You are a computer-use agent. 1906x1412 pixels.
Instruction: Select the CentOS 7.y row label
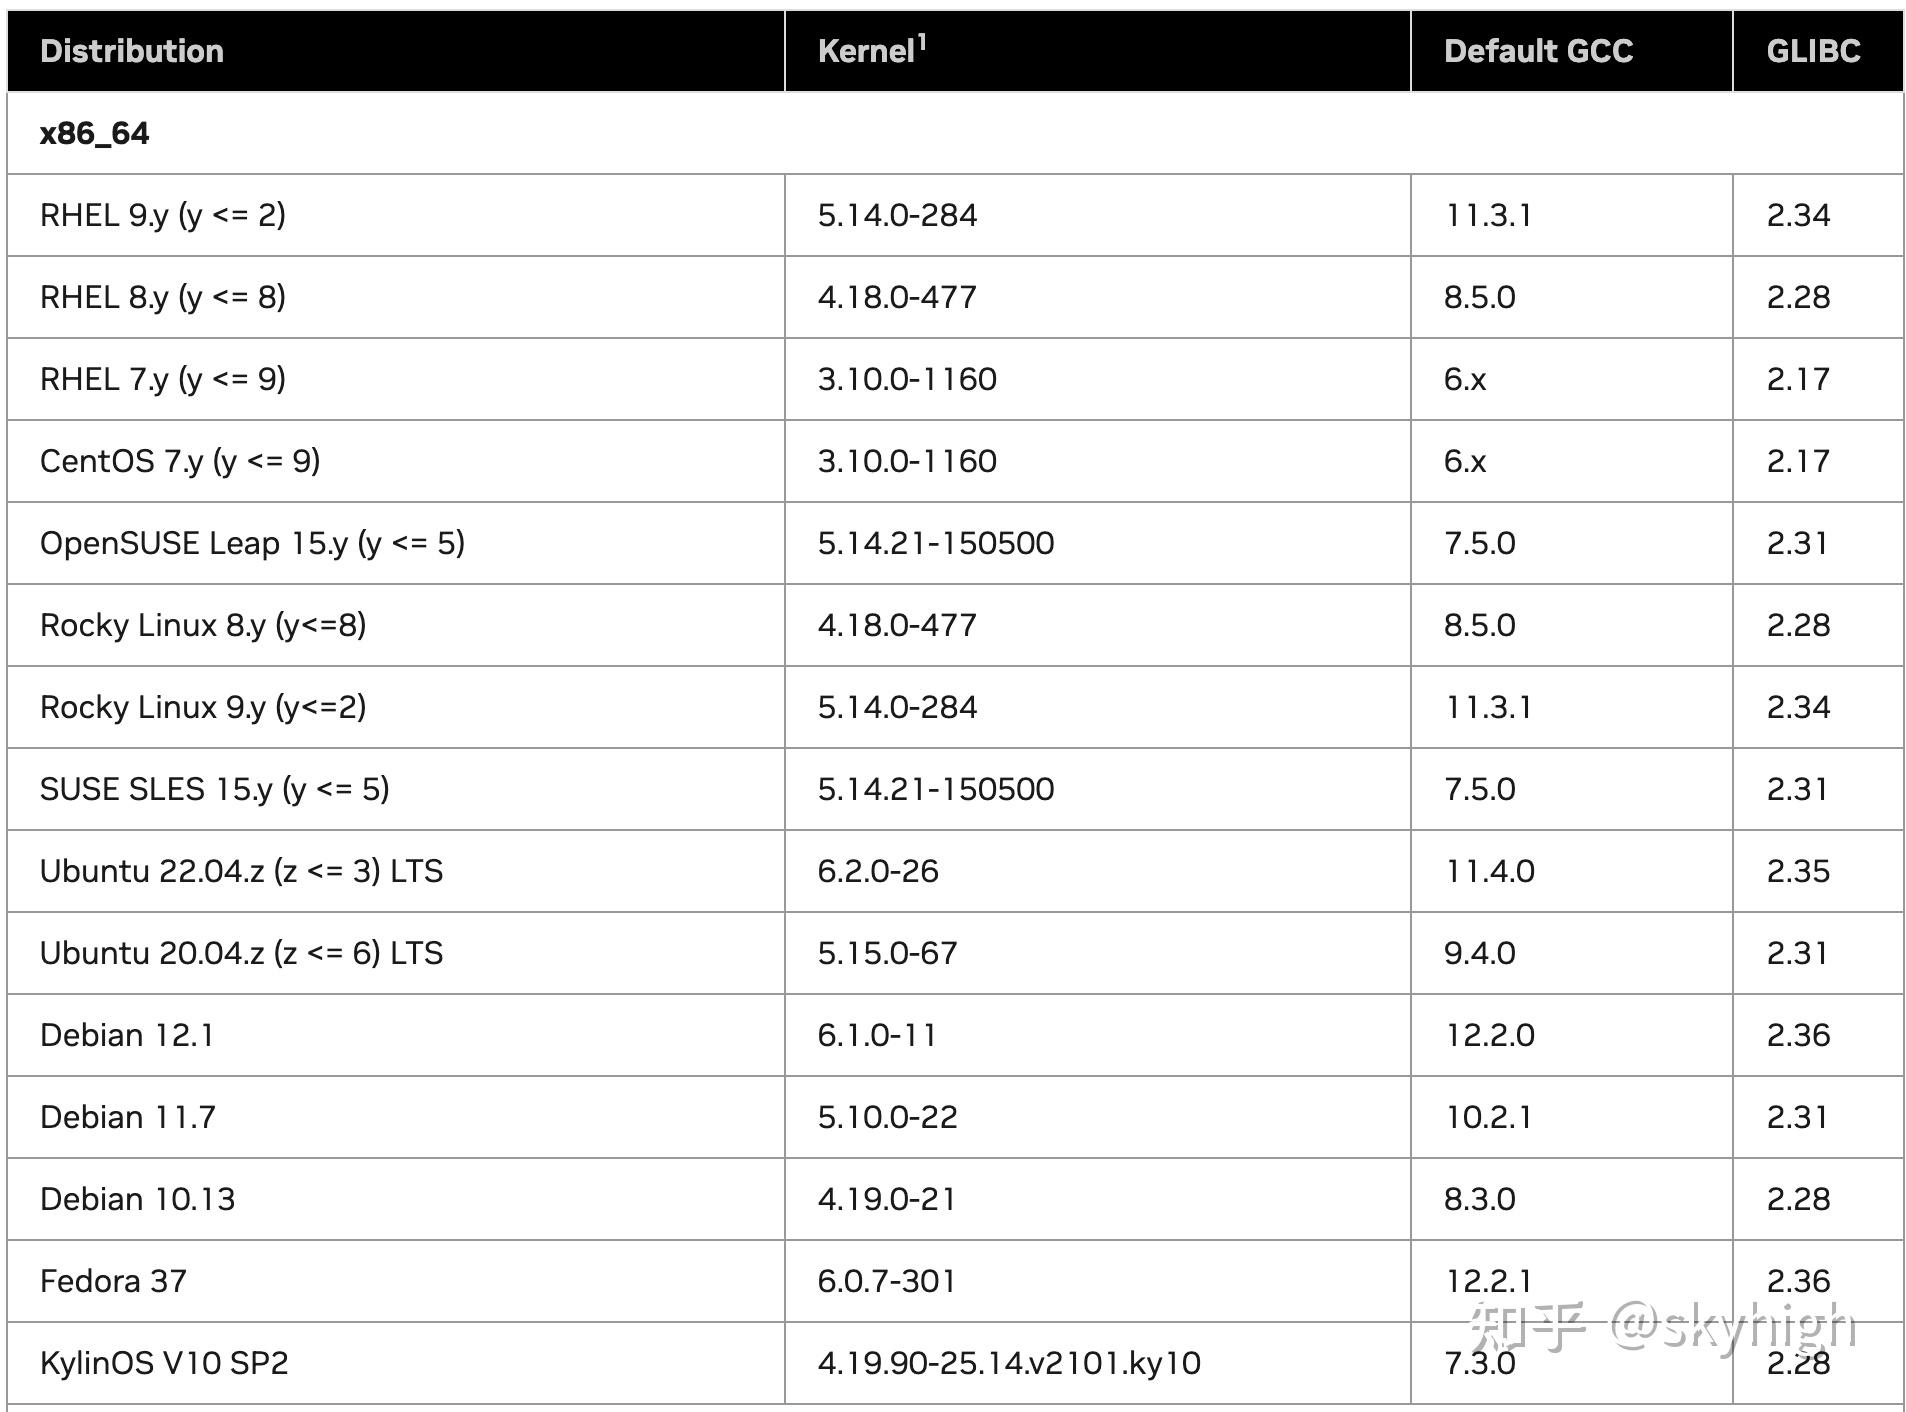[x=180, y=461]
